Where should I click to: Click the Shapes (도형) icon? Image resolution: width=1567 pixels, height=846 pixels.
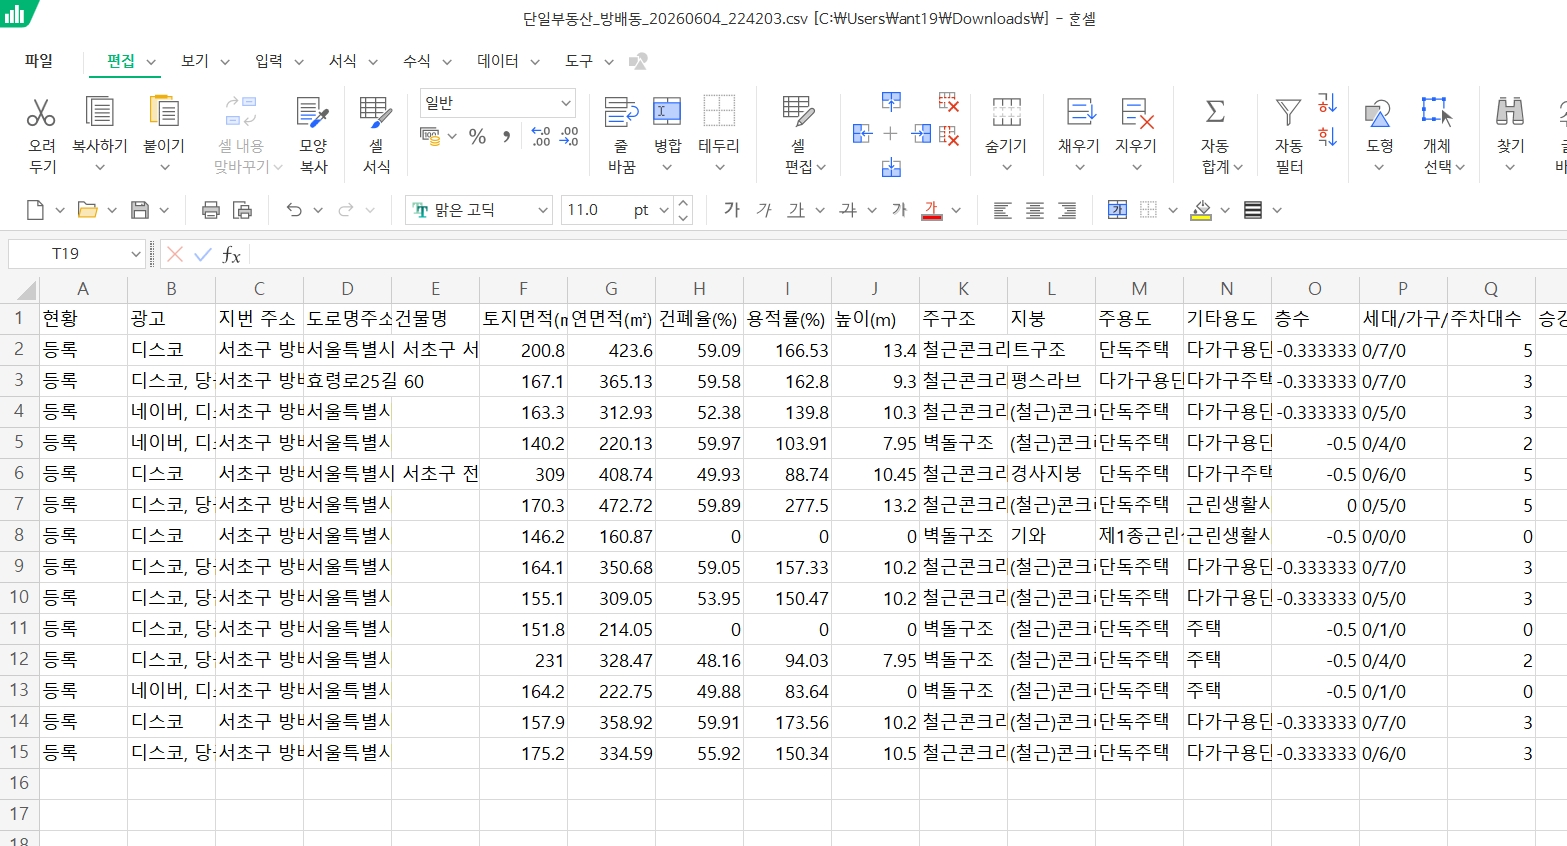click(x=1379, y=112)
